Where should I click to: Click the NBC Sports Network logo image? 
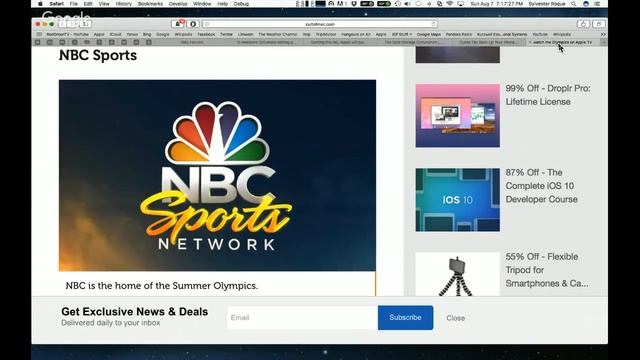[x=217, y=176]
